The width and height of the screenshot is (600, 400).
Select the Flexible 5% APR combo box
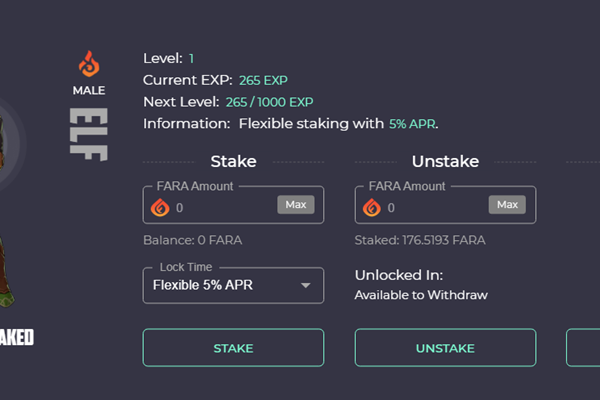pos(233,285)
